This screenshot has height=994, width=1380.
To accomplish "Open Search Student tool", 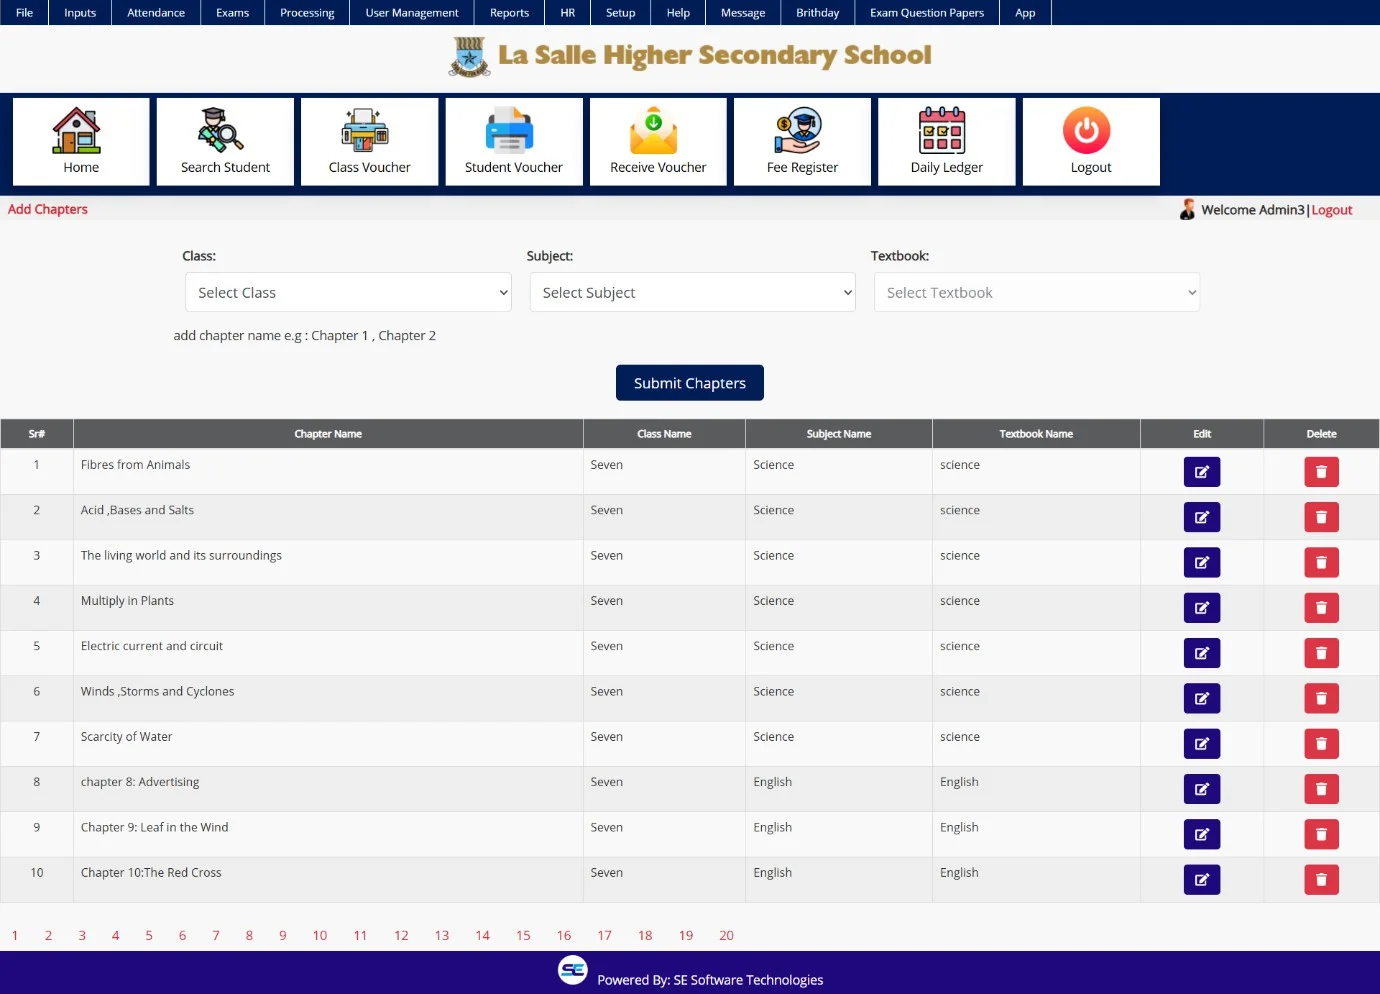I will 221,131.
